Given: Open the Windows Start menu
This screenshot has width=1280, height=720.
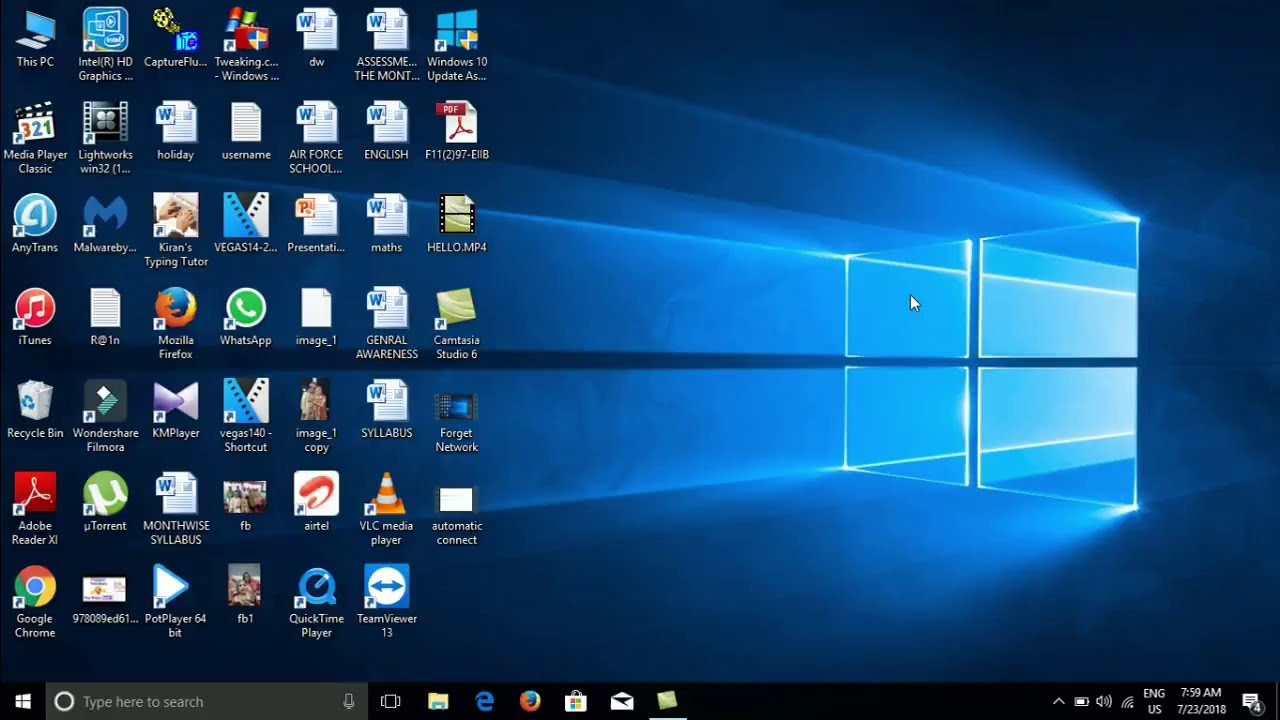Looking at the screenshot, I should coord(23,701).
